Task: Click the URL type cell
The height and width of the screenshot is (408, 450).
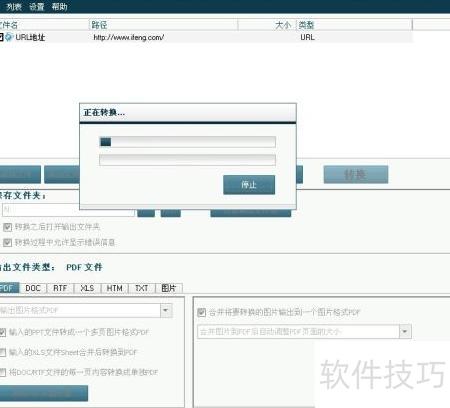Action: [x=307, y=37]
